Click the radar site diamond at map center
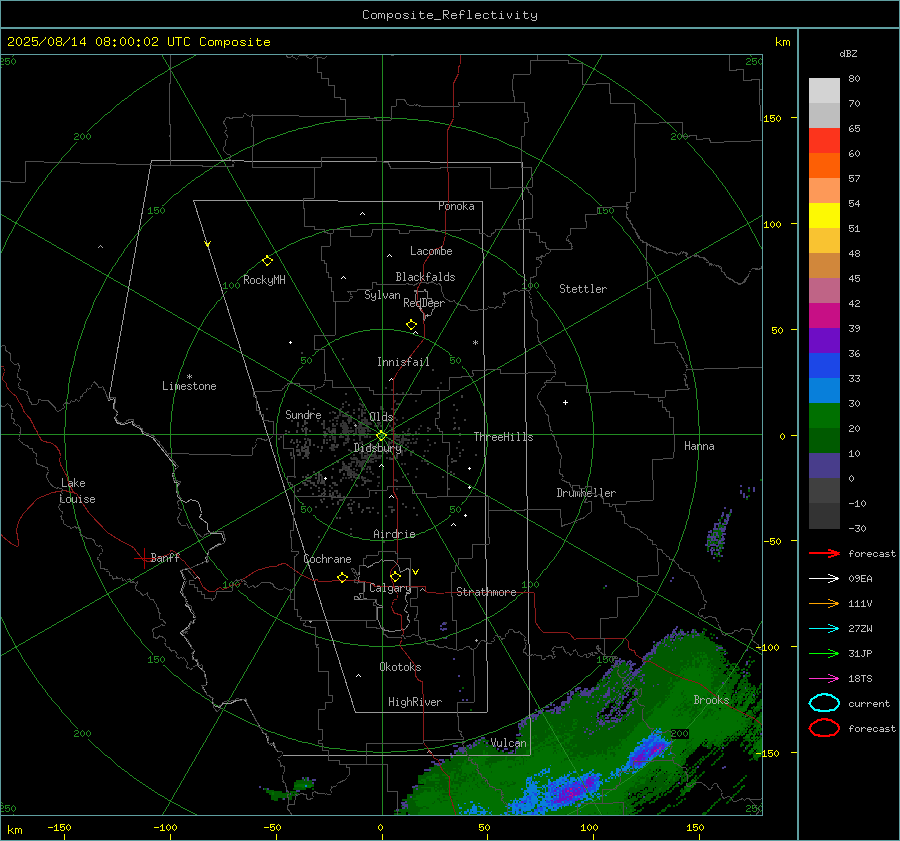The image size is (900, 841). [x=381, y=436]
